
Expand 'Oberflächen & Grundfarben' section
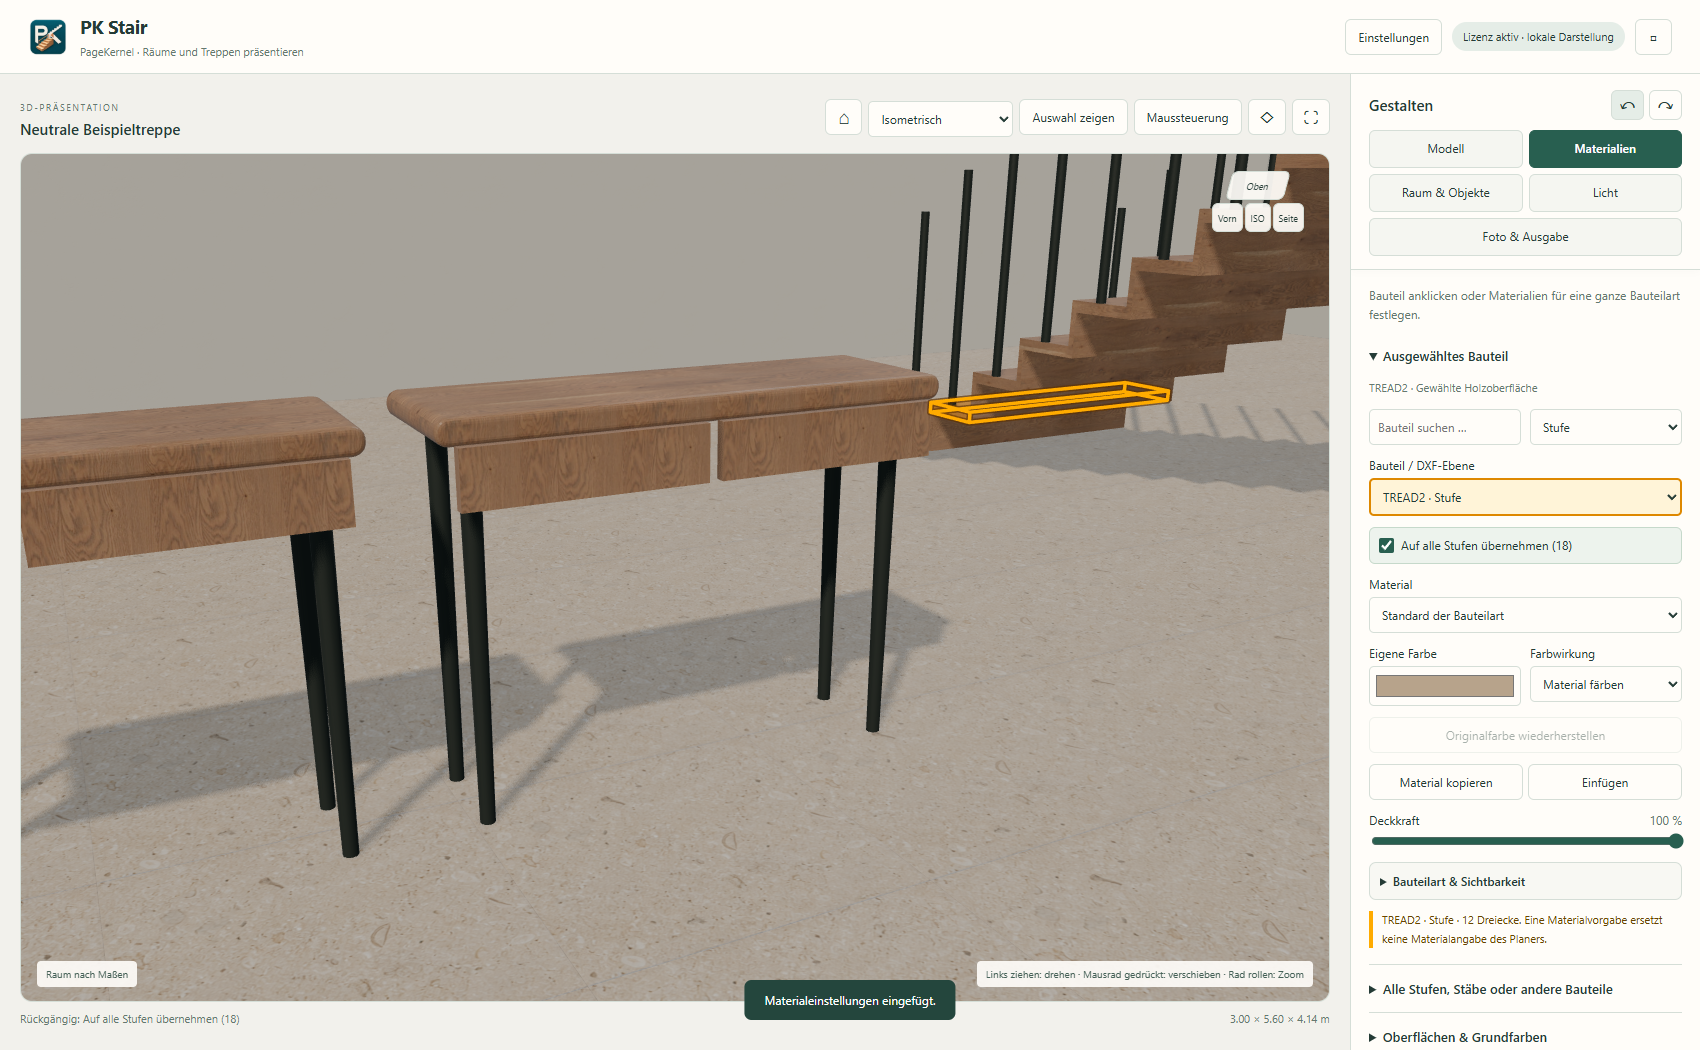1458,1037
